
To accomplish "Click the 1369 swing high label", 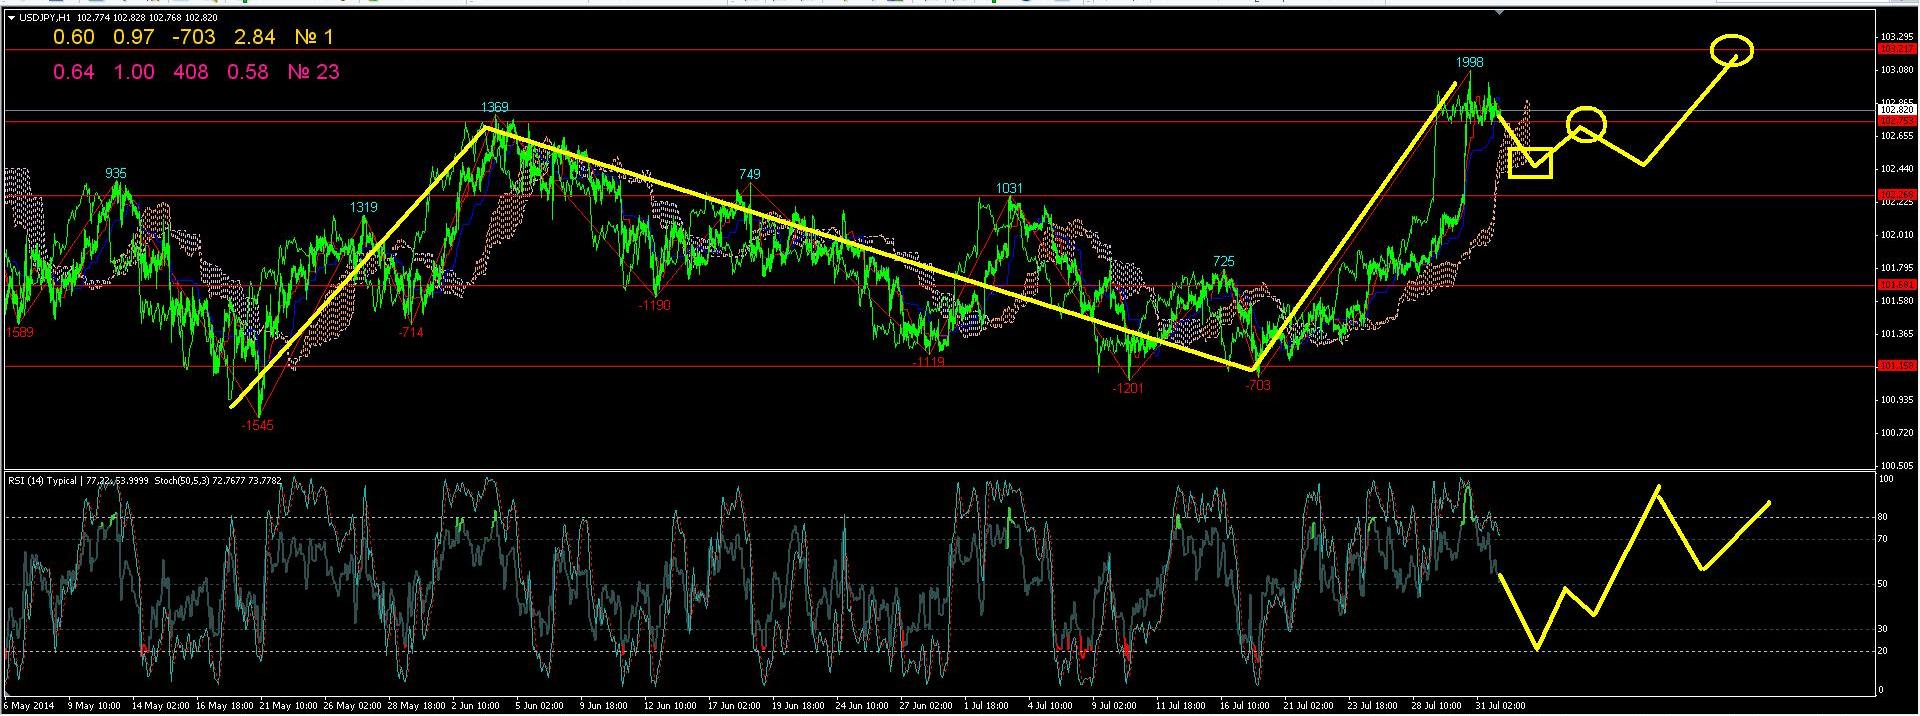I will pyautogui.click(x=494, y=107).
